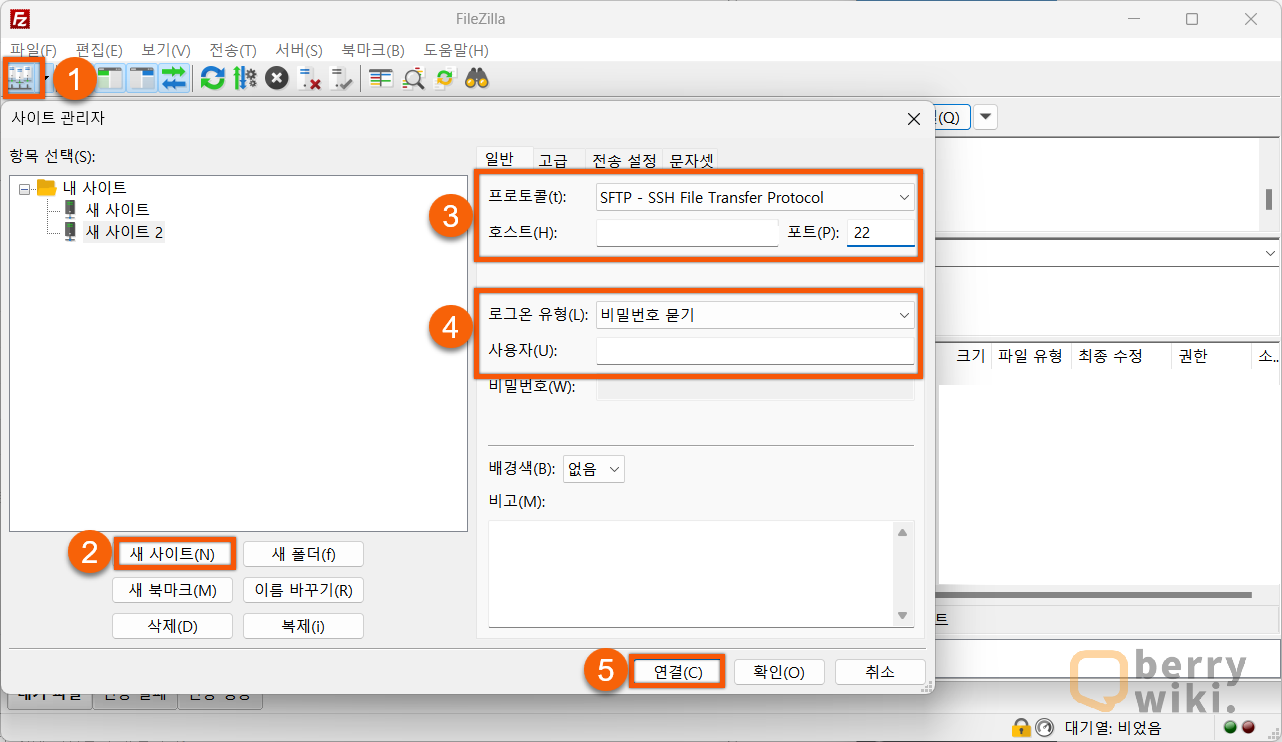The height and width of the screenshot is (742, 1282).
Task: Open the 배경색 dropdown showing 없음
Action: tap(594, 468)
